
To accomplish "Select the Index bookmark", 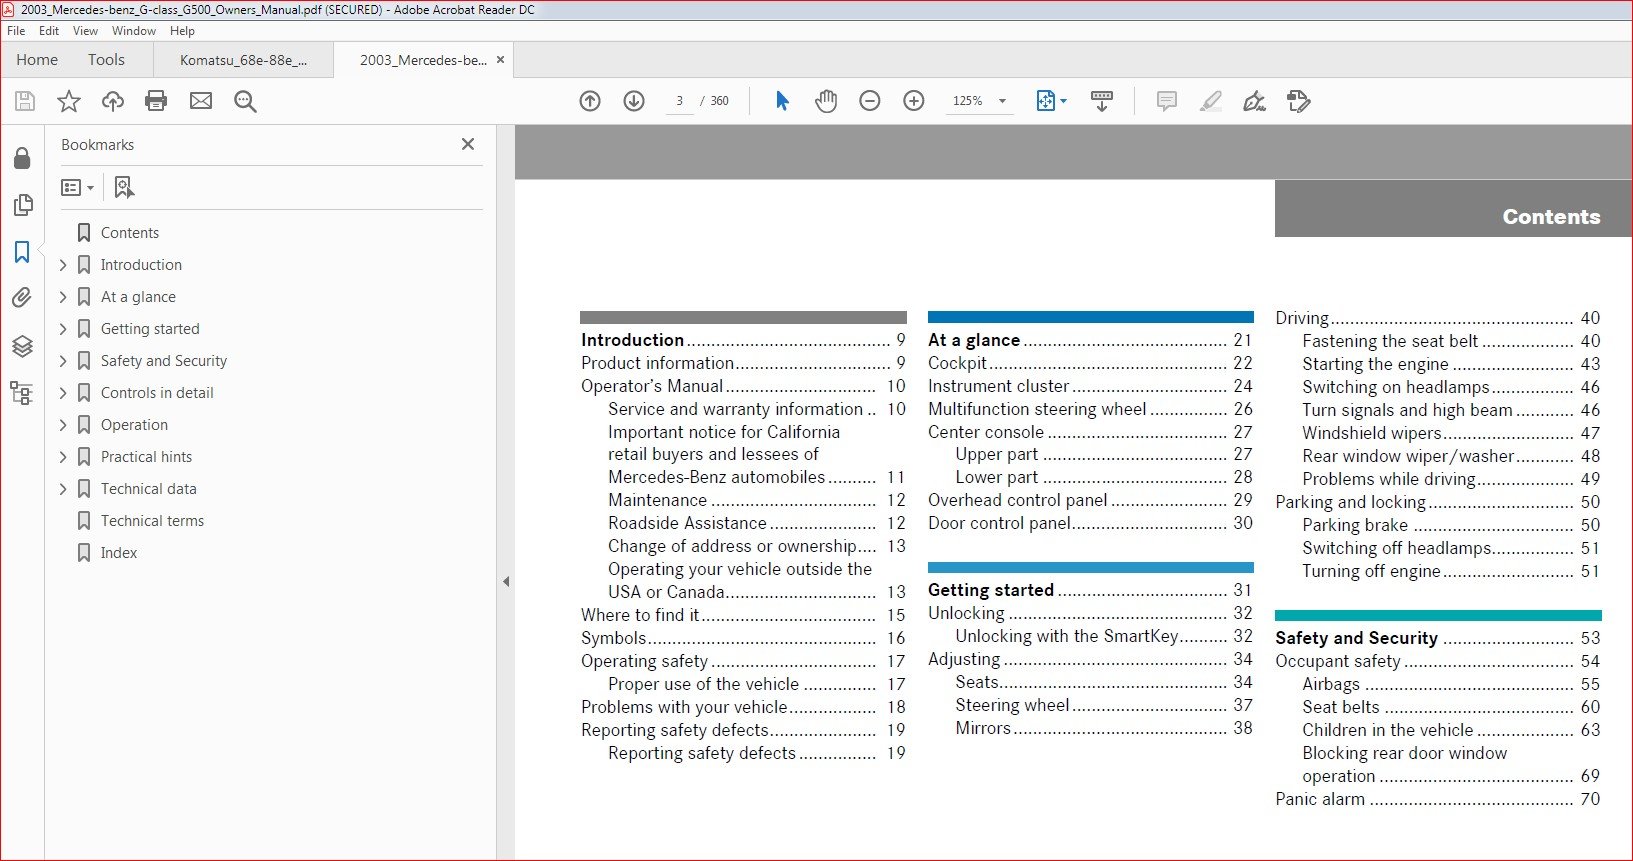I will tap(119, 553).
